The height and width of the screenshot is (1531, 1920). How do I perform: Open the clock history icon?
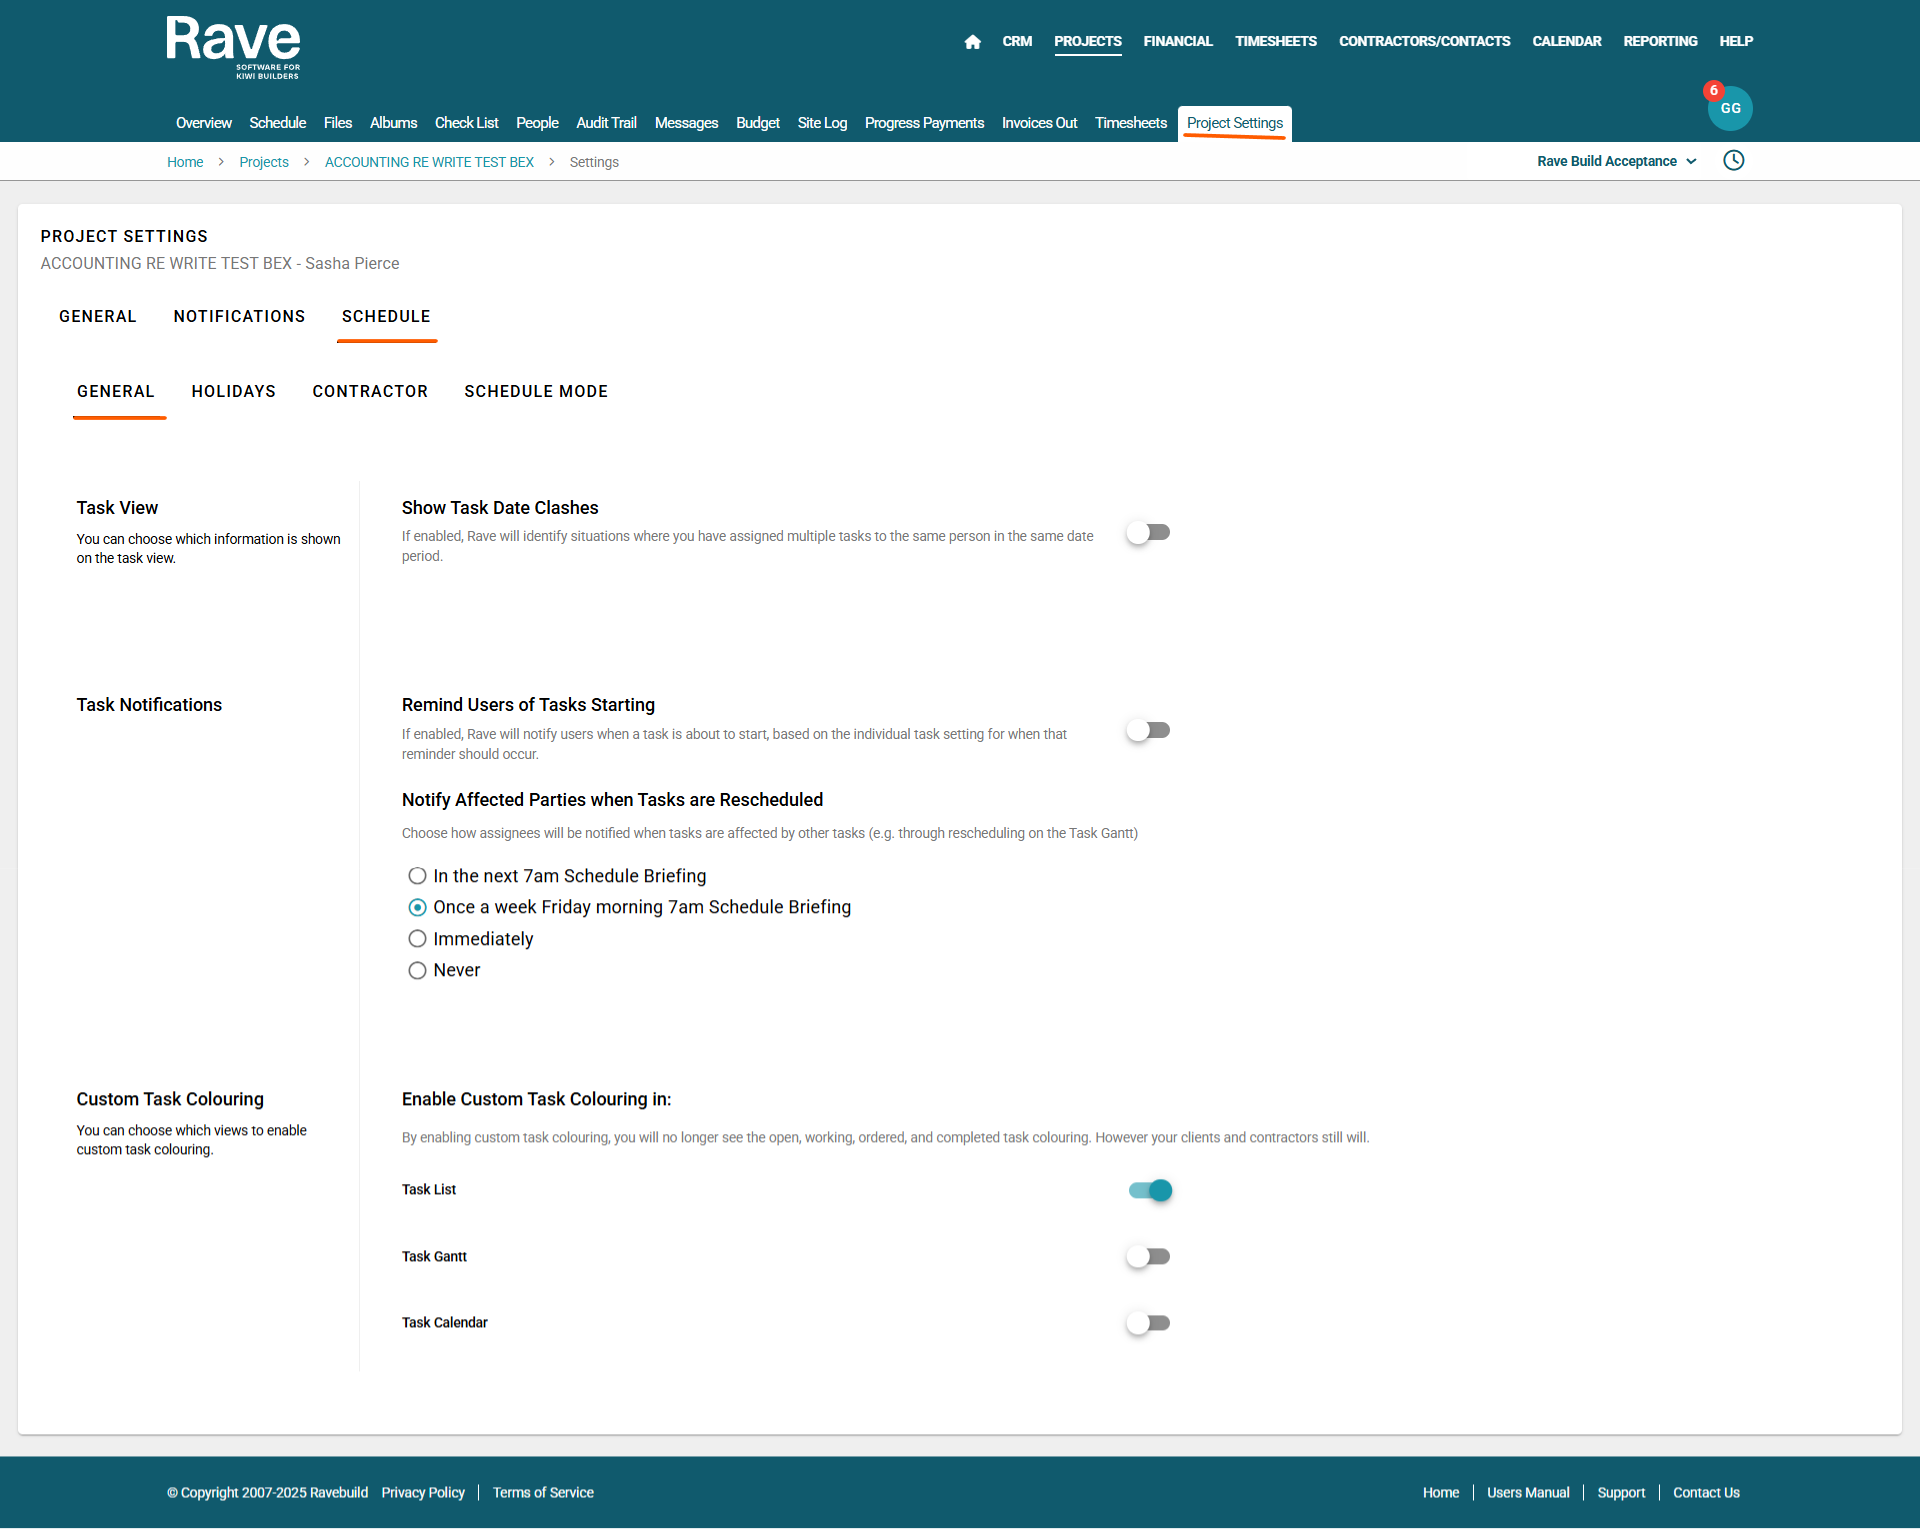(1733, 161)
